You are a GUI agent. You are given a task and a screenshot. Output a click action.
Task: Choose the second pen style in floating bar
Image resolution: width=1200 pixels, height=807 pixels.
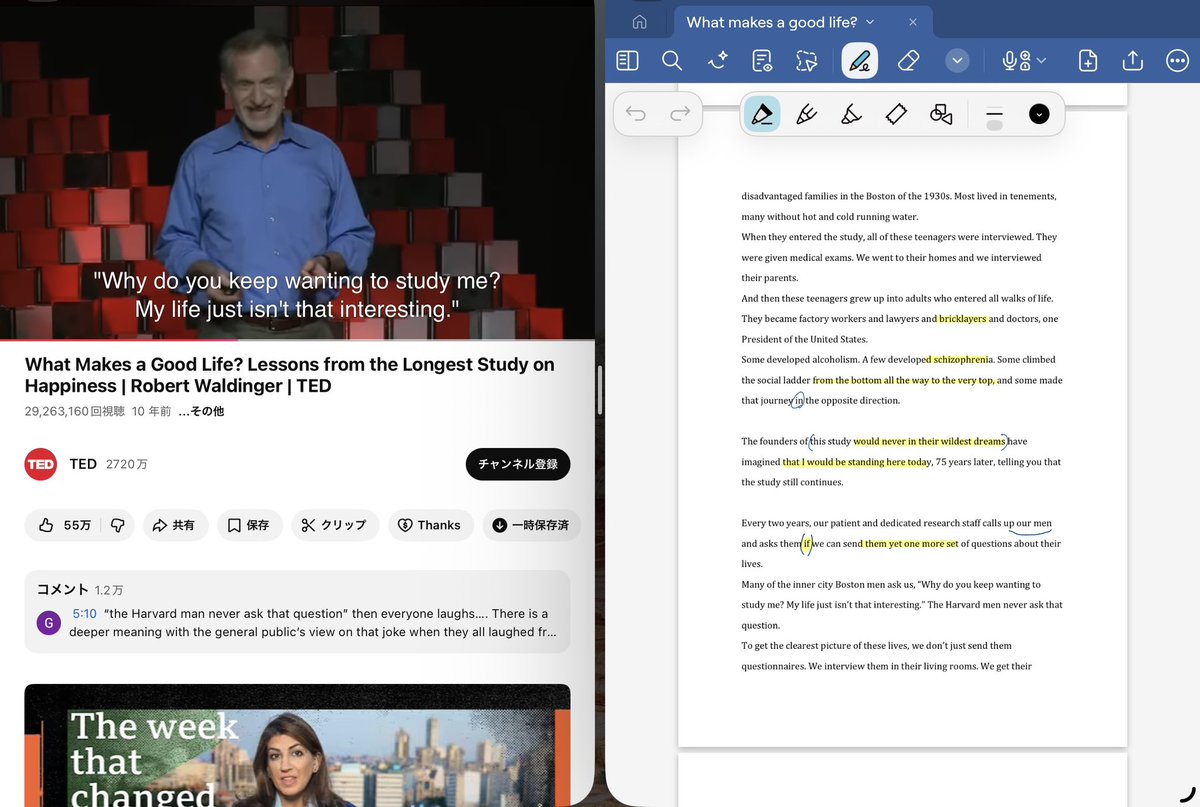tap(806, 114)
